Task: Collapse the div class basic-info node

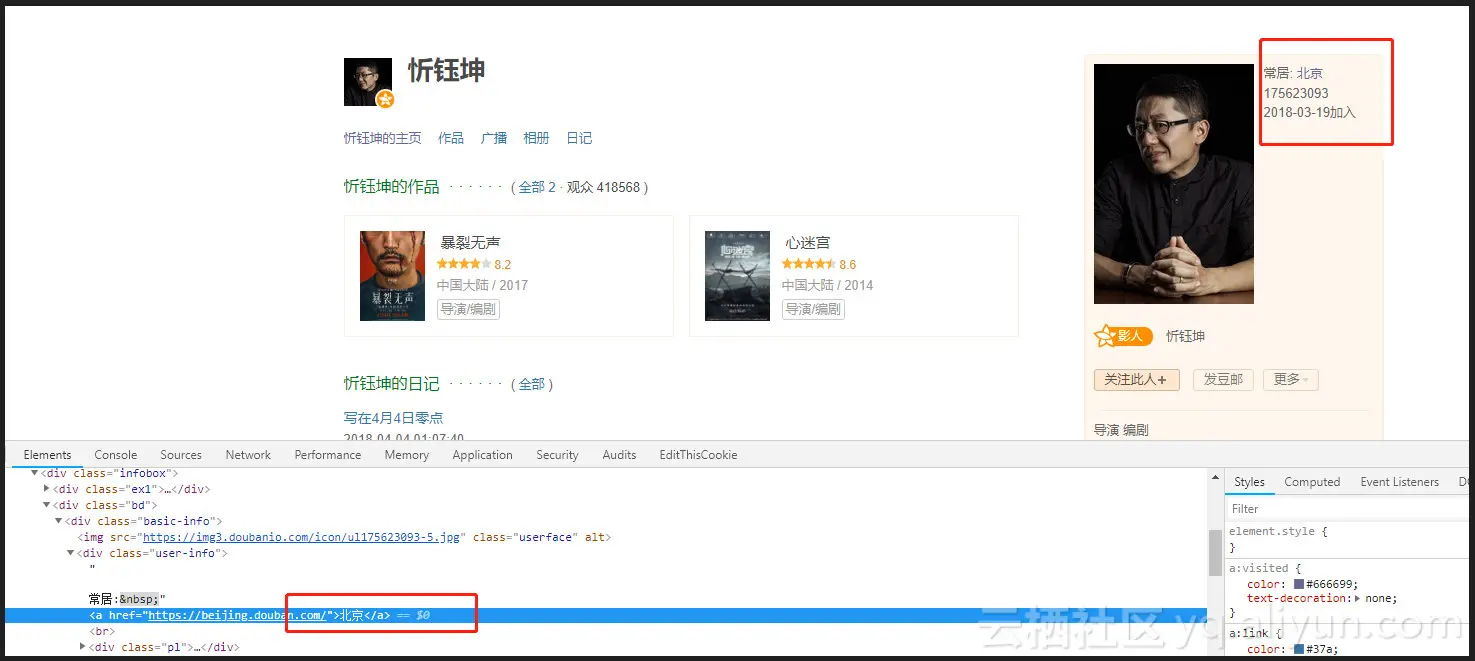Action: click(x=59, y=521)
